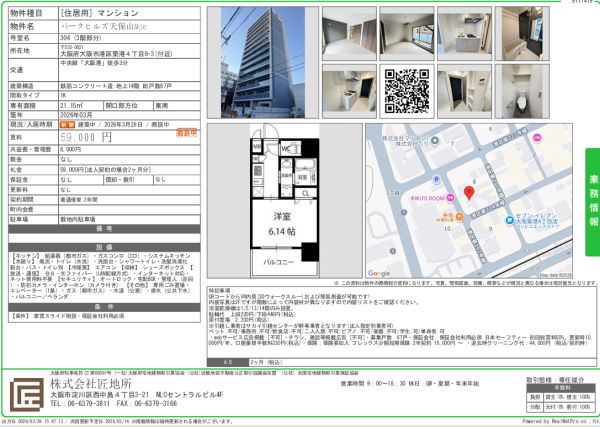
Task: Click the 営業時間 9:00 business hours text
Action: point(409,383)
